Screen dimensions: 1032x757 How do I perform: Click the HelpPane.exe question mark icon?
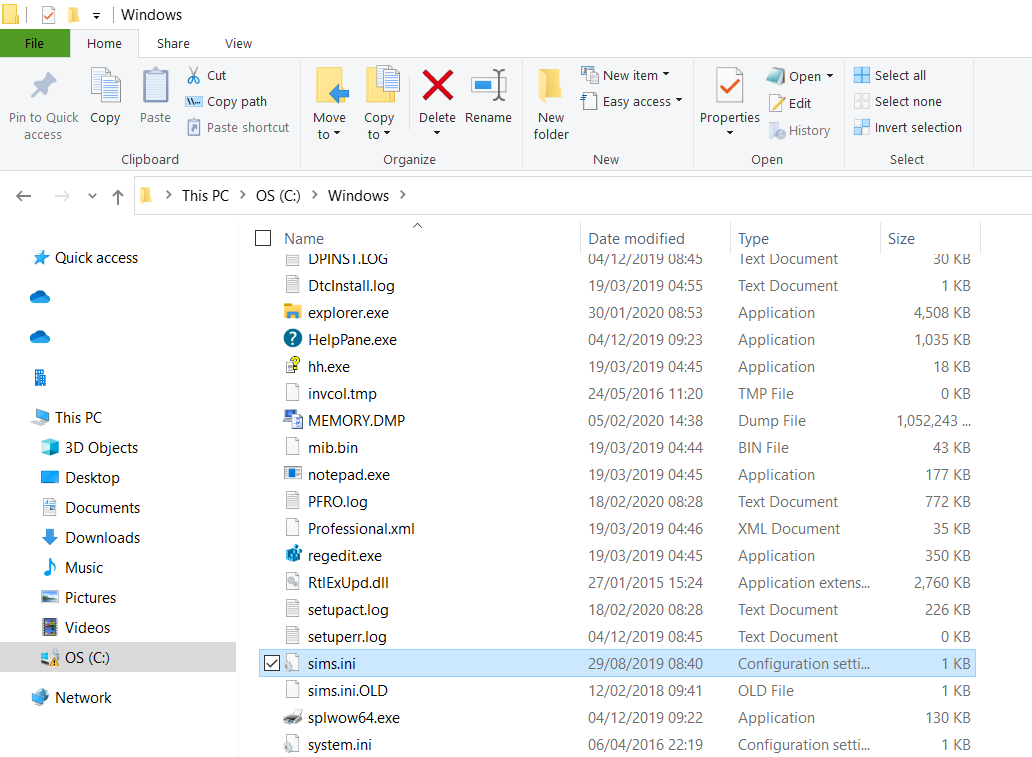(x=293, y=339)
